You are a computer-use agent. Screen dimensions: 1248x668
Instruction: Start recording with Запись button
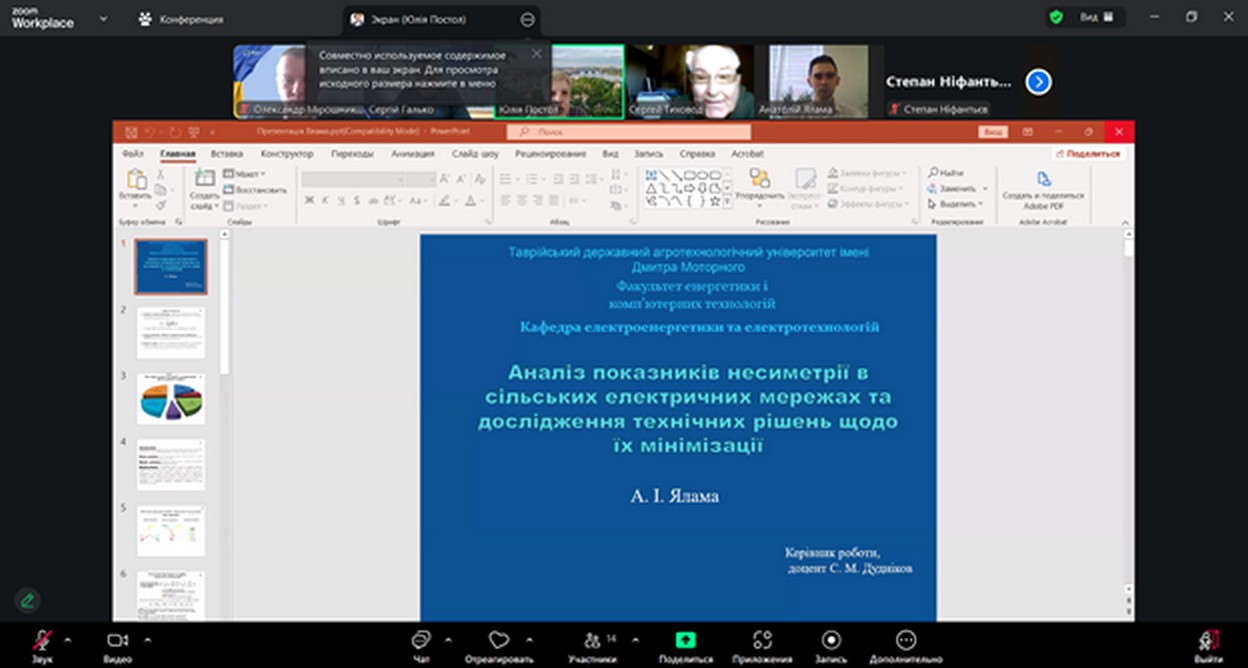pos(831,641)
